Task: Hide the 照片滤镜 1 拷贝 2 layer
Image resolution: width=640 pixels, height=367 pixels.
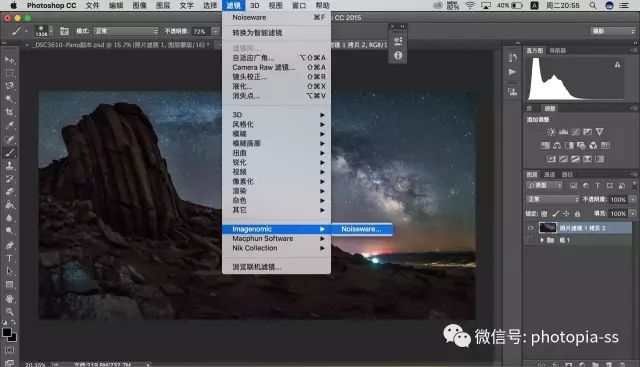Action: click(530, 228)
